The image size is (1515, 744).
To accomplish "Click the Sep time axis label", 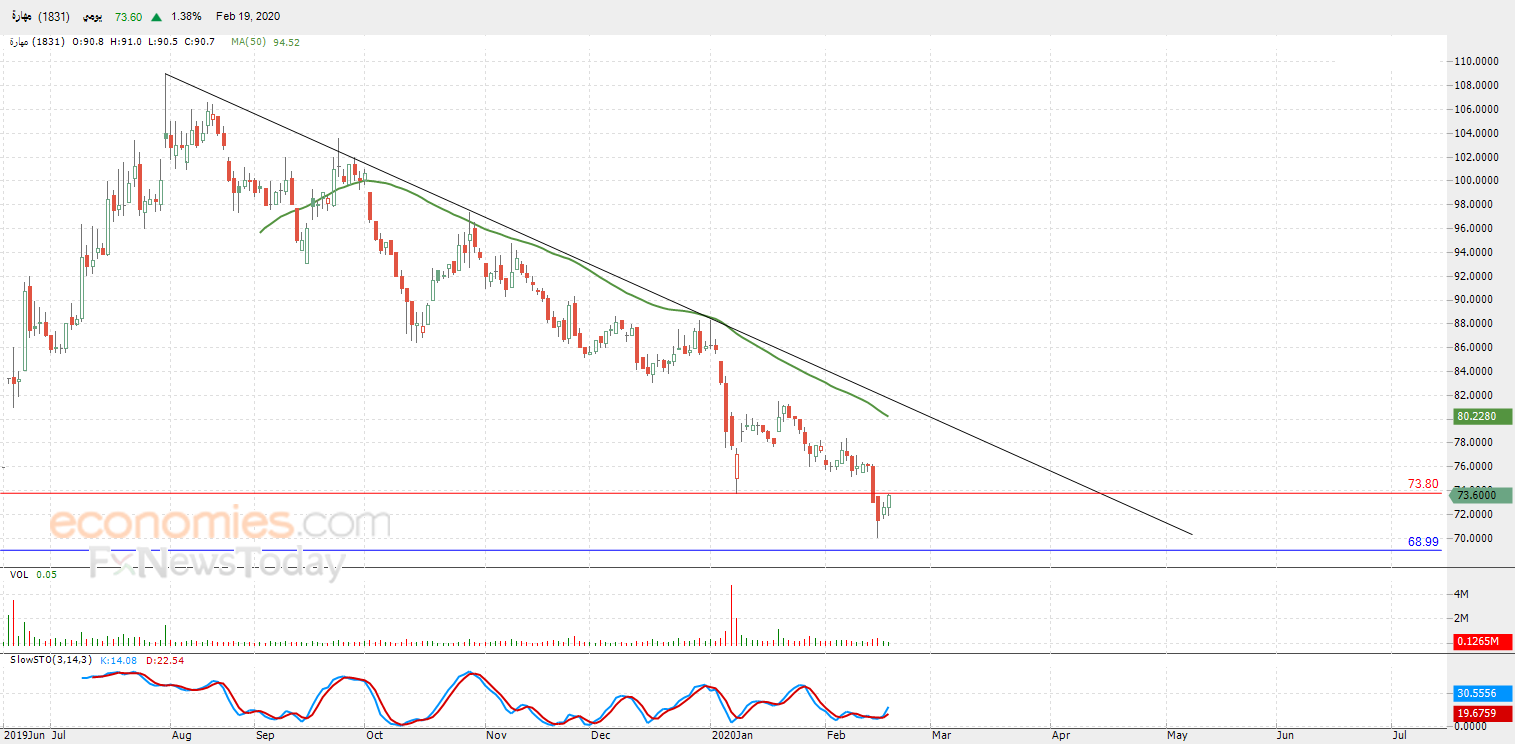I will (x=265, y=735).
